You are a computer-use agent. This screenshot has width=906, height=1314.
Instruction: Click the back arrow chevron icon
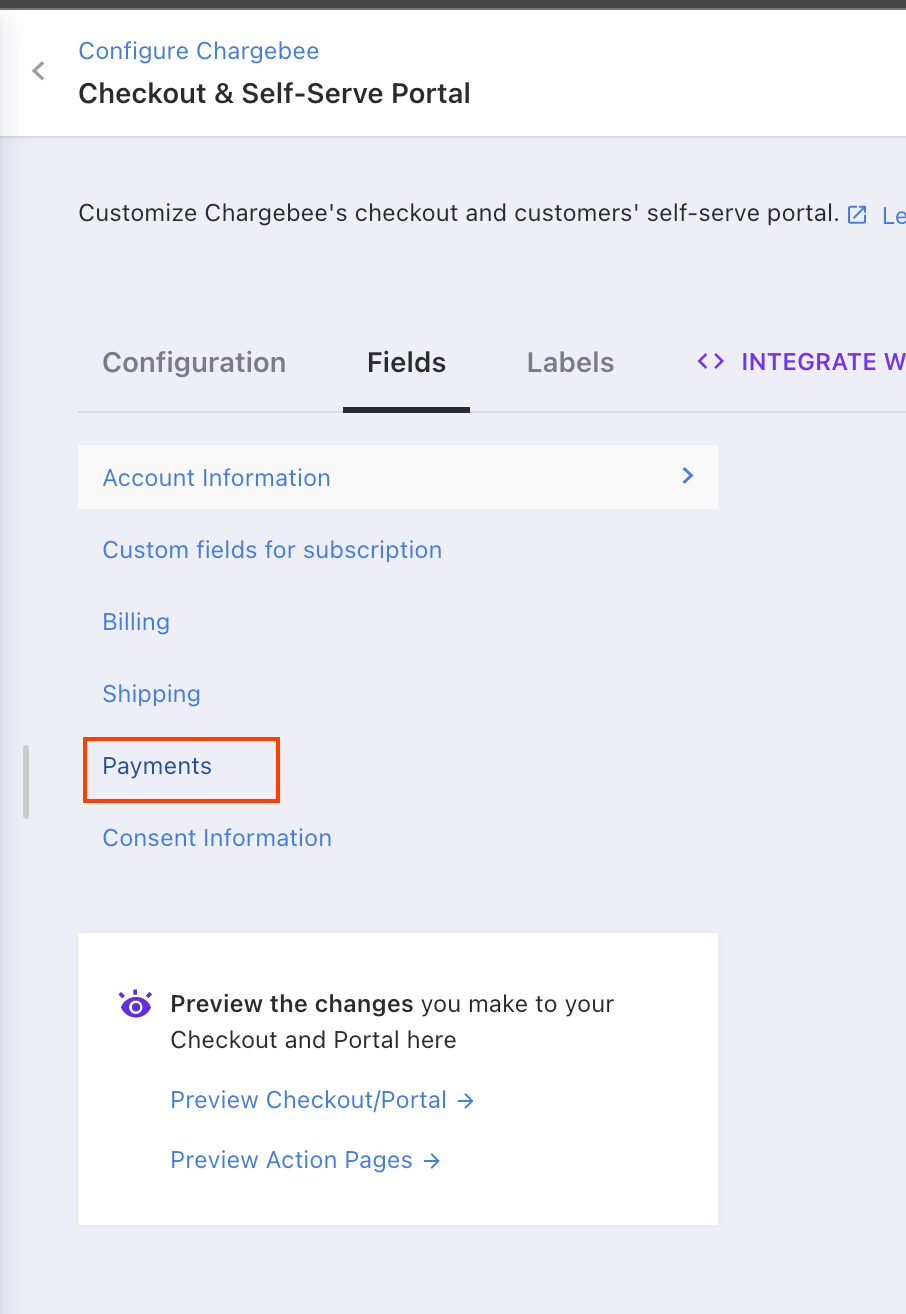pos(39,71)
